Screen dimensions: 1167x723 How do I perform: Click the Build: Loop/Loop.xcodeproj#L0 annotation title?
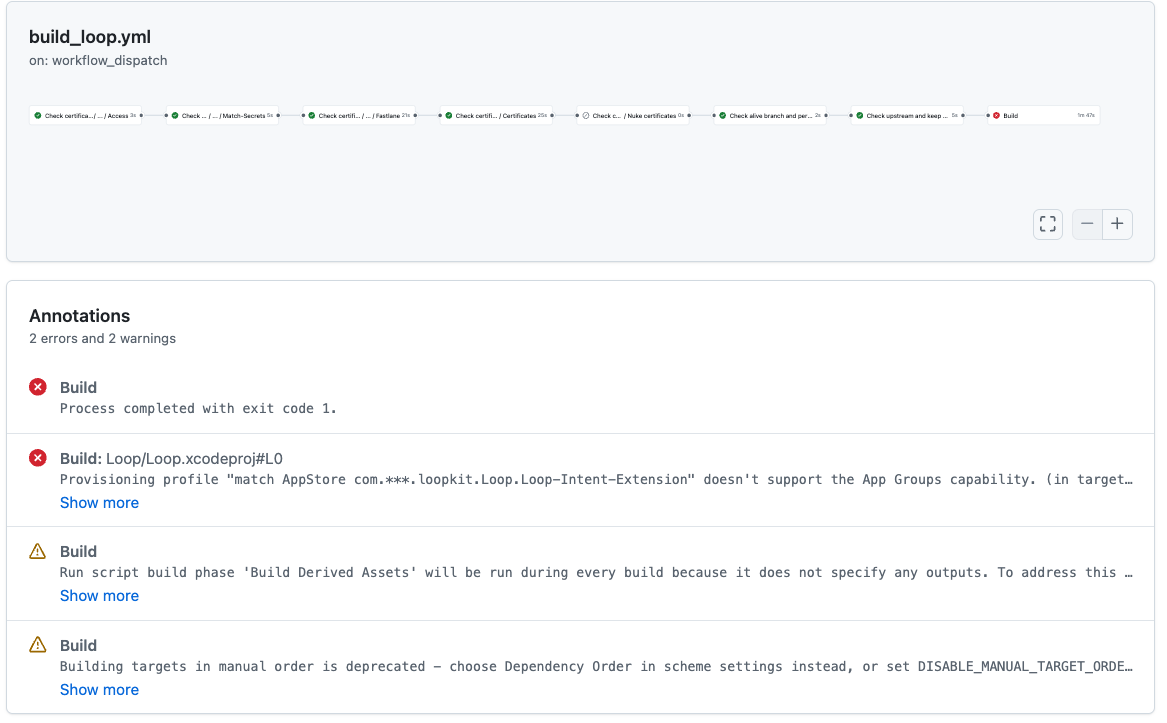pos(171,459)
